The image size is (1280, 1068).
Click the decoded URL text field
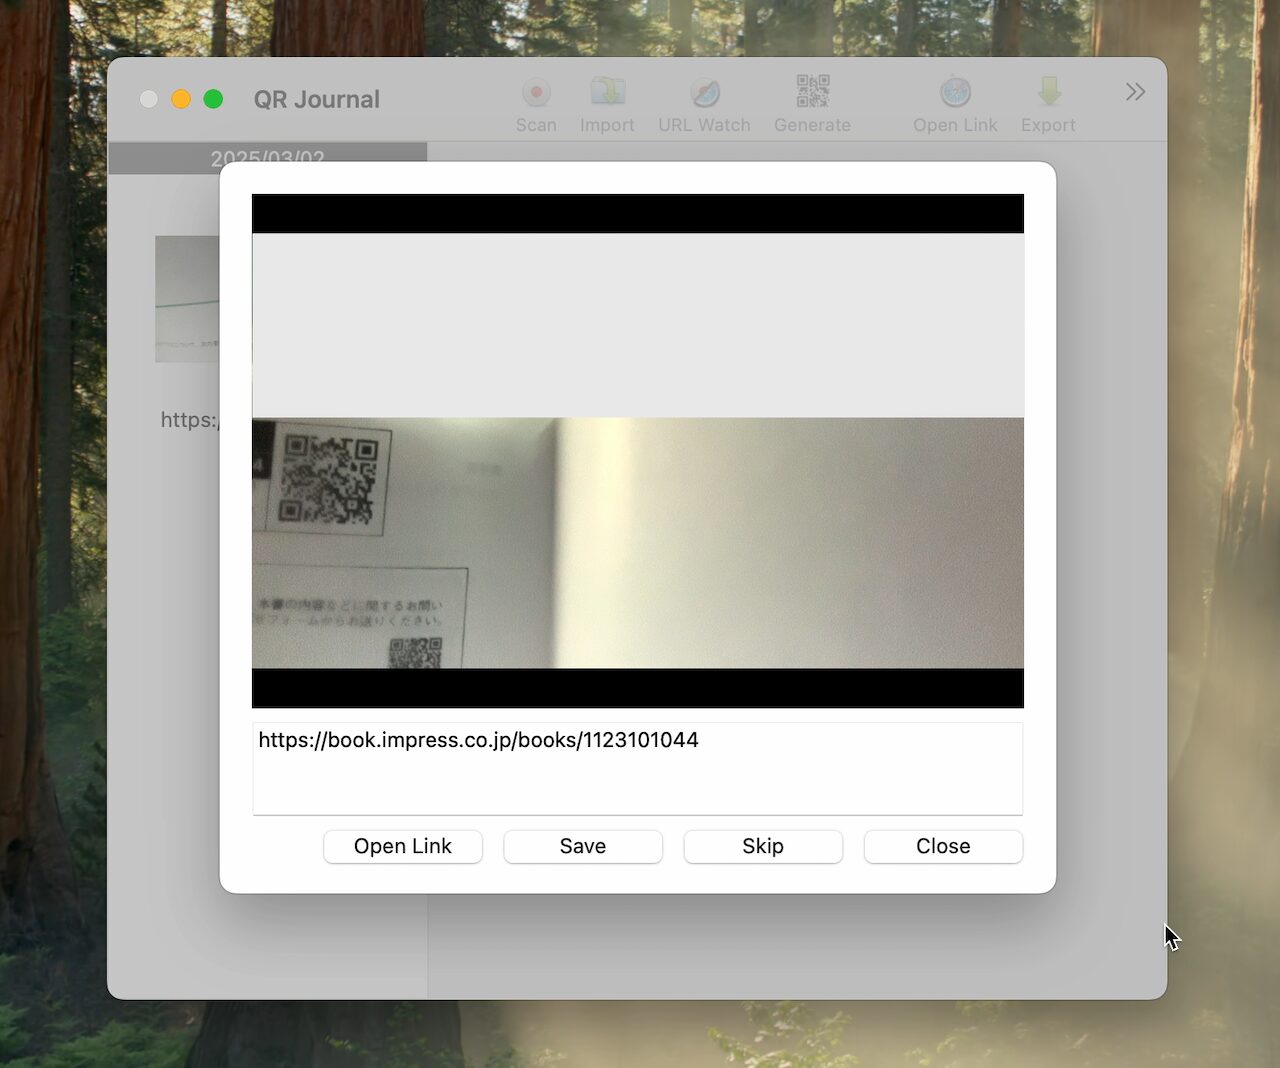tap(638, 768)
